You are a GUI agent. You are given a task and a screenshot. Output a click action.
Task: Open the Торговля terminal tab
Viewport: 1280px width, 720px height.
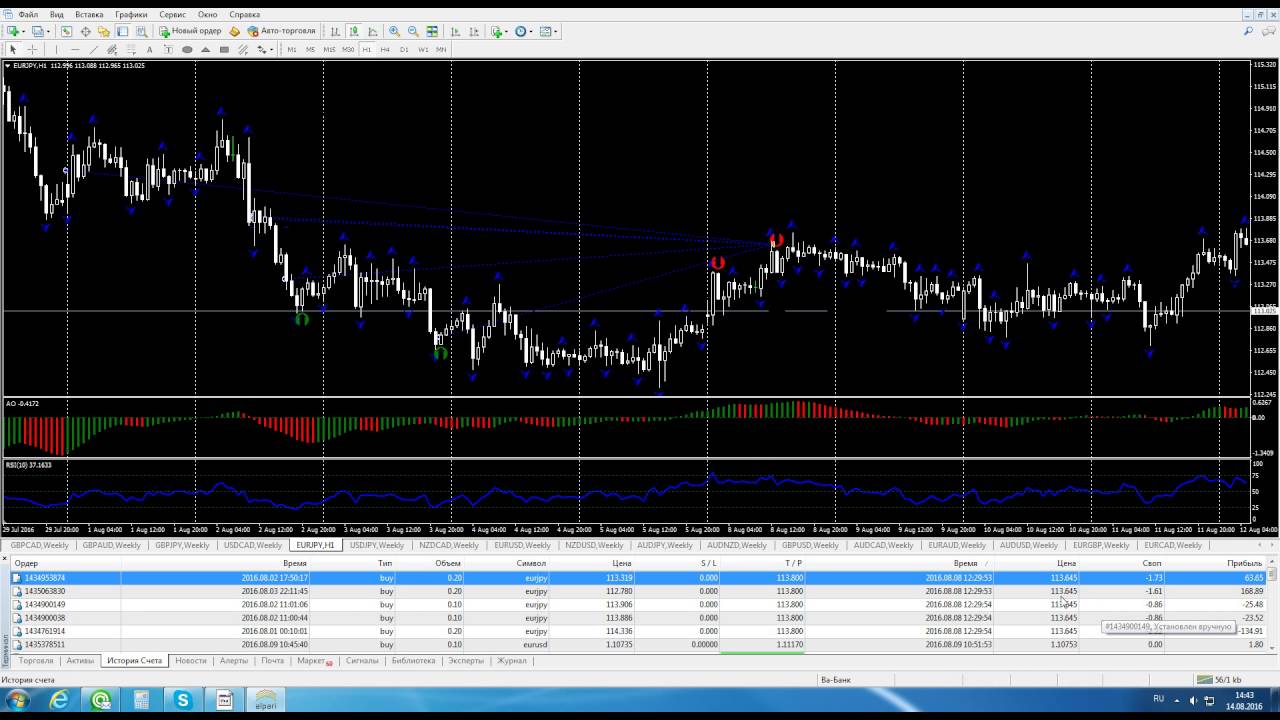(36, 661)
